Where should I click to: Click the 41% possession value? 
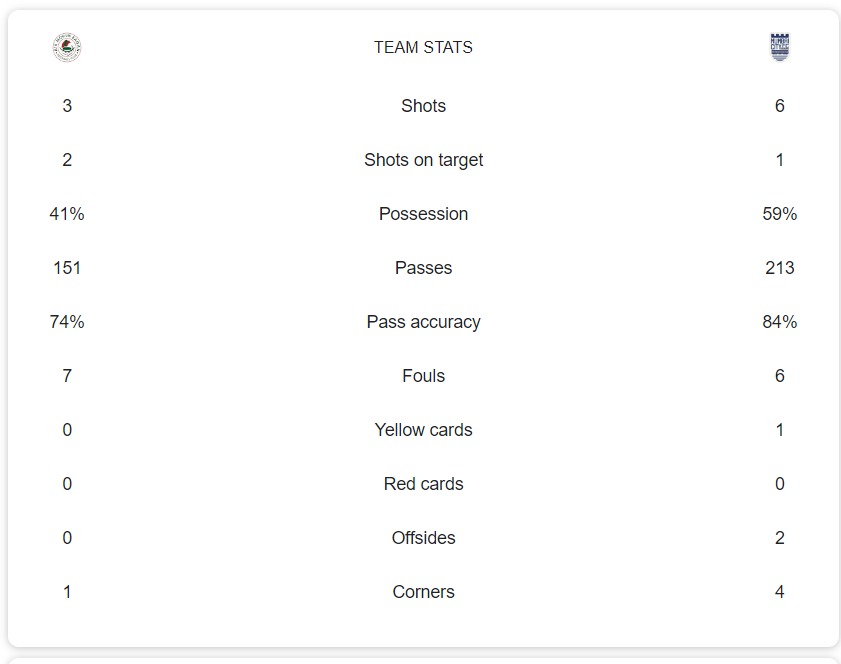(67, 214)
